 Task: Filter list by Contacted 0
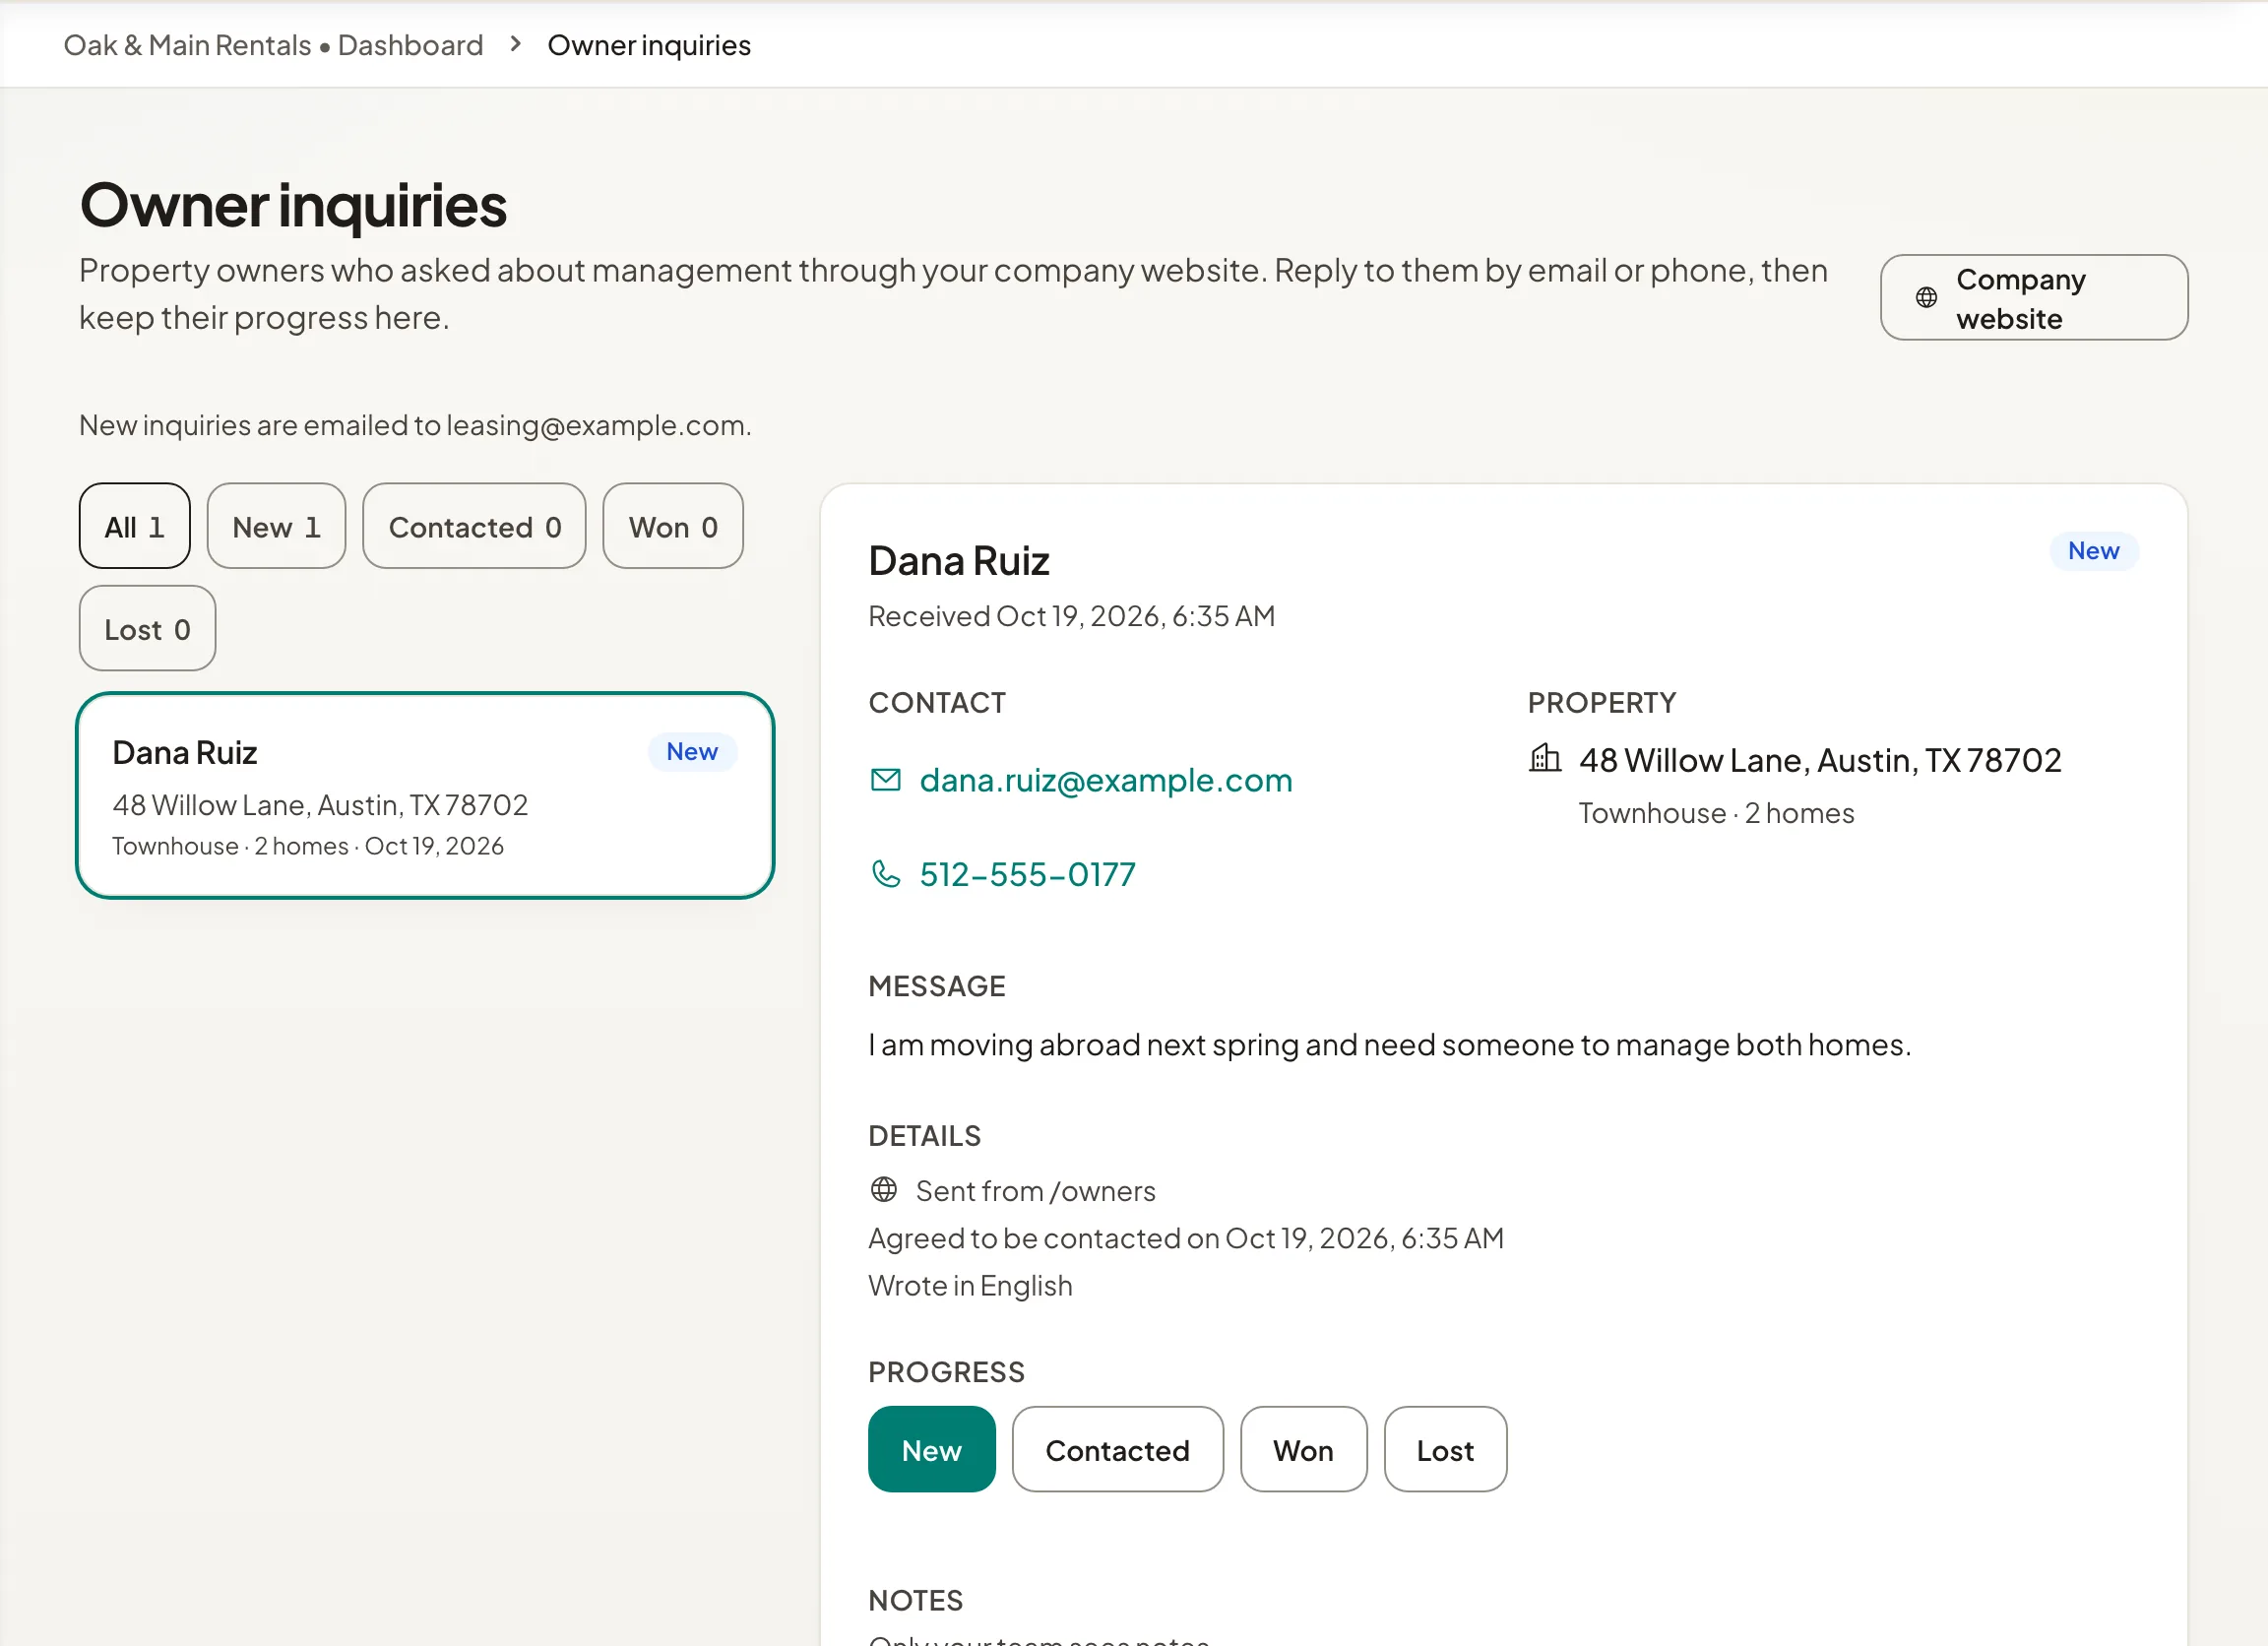point(474,526)
